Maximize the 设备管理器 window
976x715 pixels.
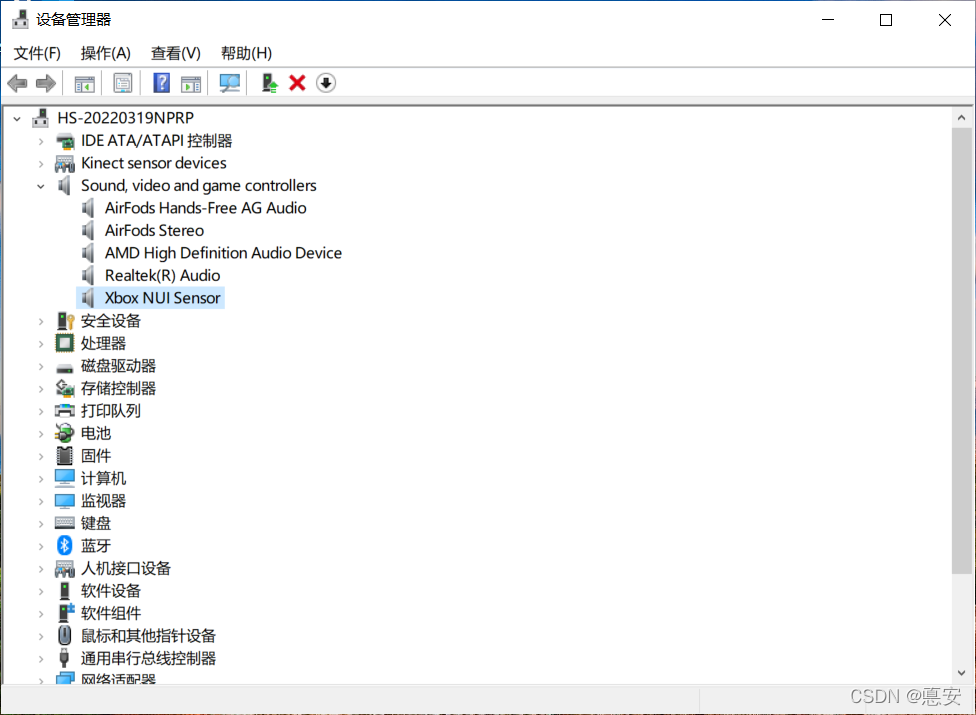(886, 20)
